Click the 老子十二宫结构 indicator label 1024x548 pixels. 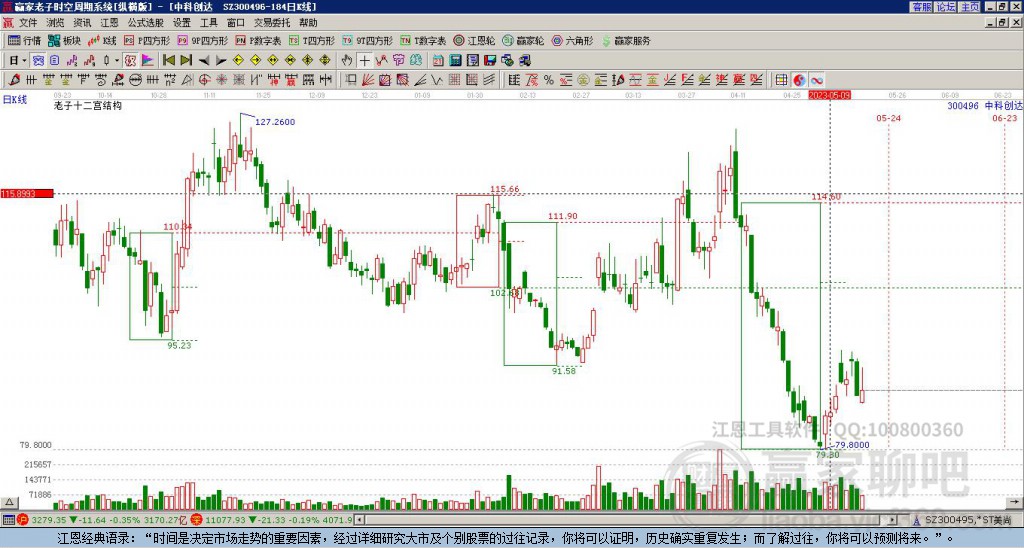(88, 105)
